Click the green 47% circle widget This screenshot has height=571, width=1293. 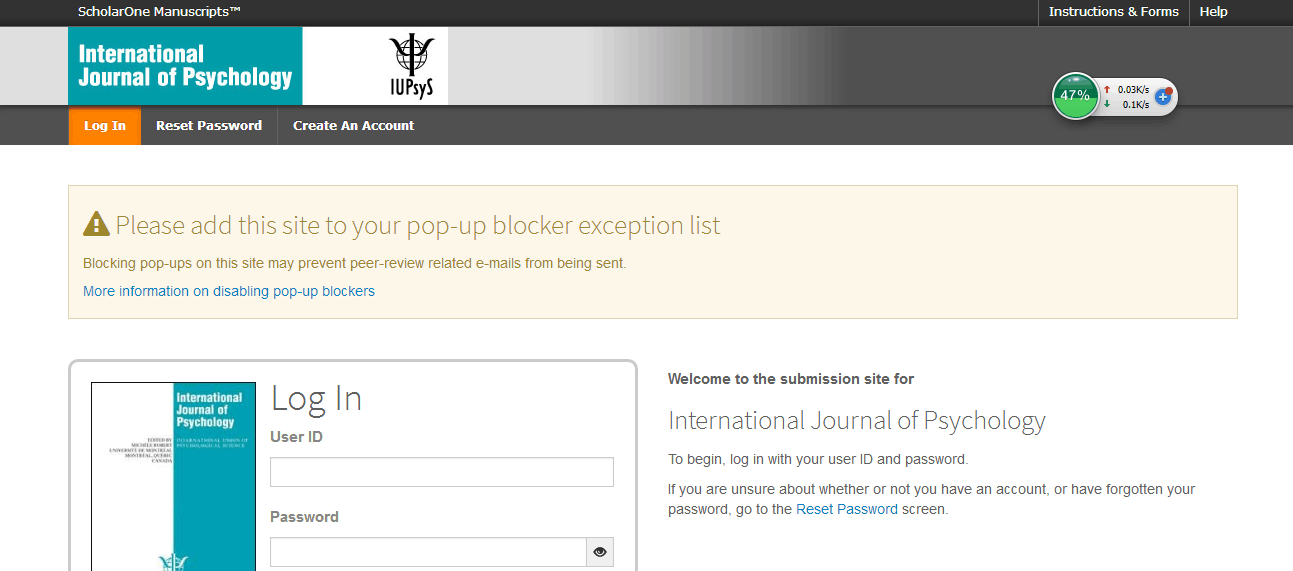point(1075,96)
